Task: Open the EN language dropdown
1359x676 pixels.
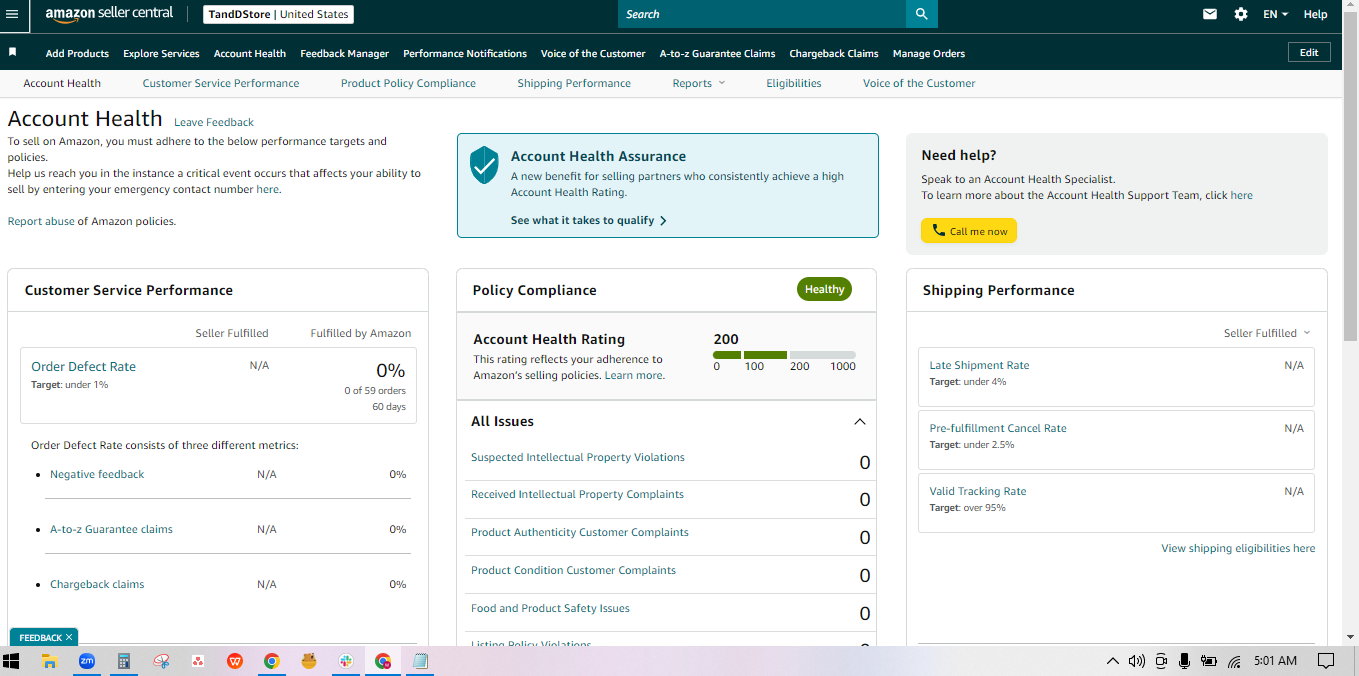Action: pyautogui.click(x=1275, y=14)
